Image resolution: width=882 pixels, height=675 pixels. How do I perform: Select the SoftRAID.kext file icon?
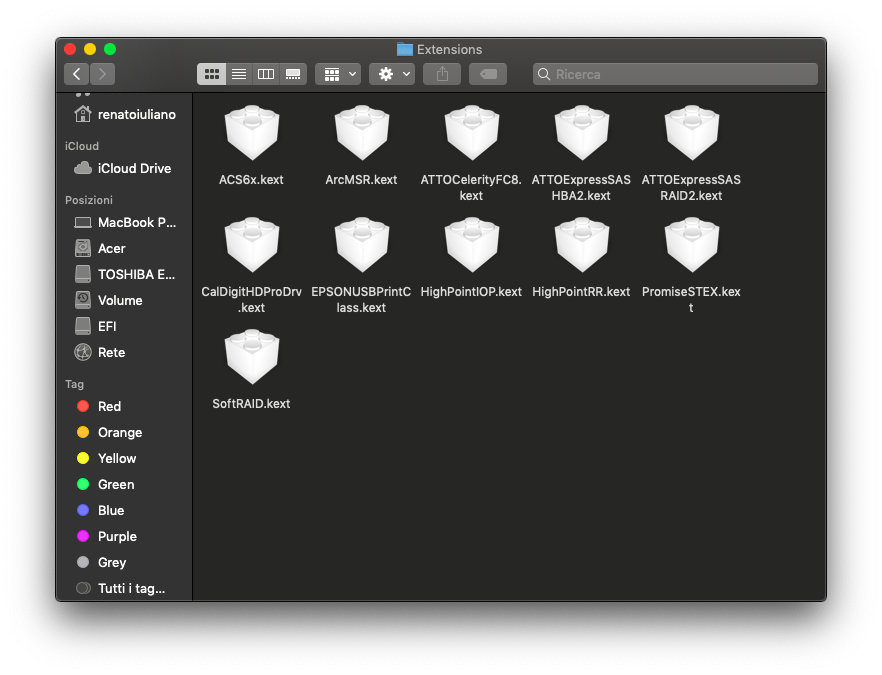[x=251, y=357]
